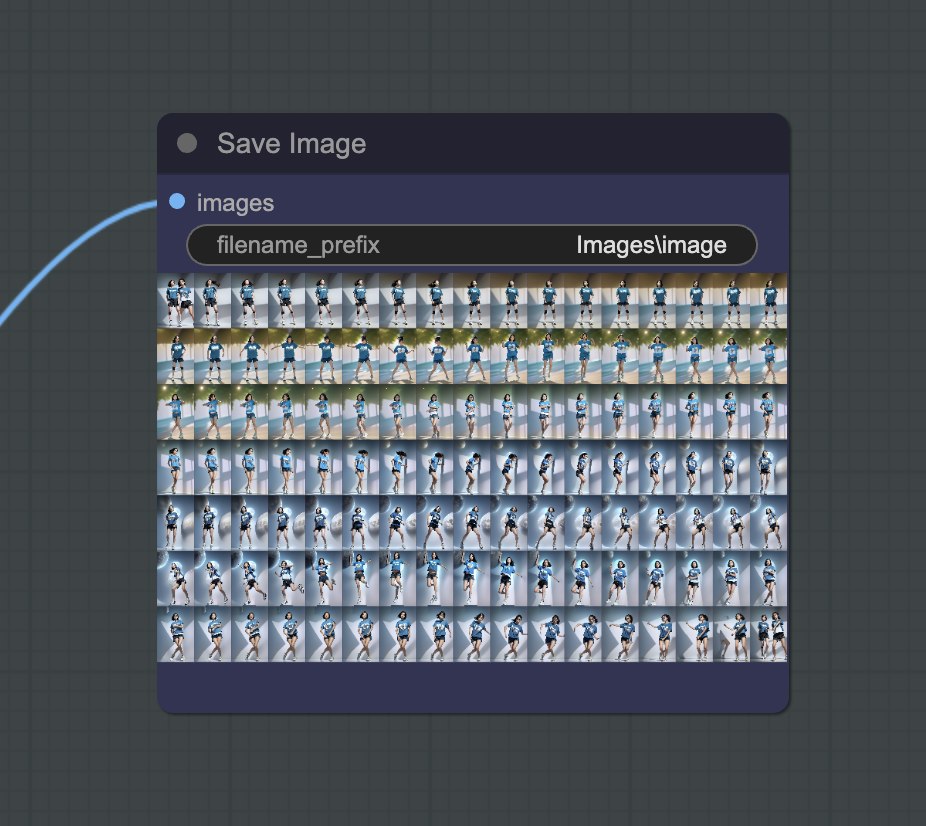Click the images input label
Viewport: 926px width, 826px height.
pos(235,203)
